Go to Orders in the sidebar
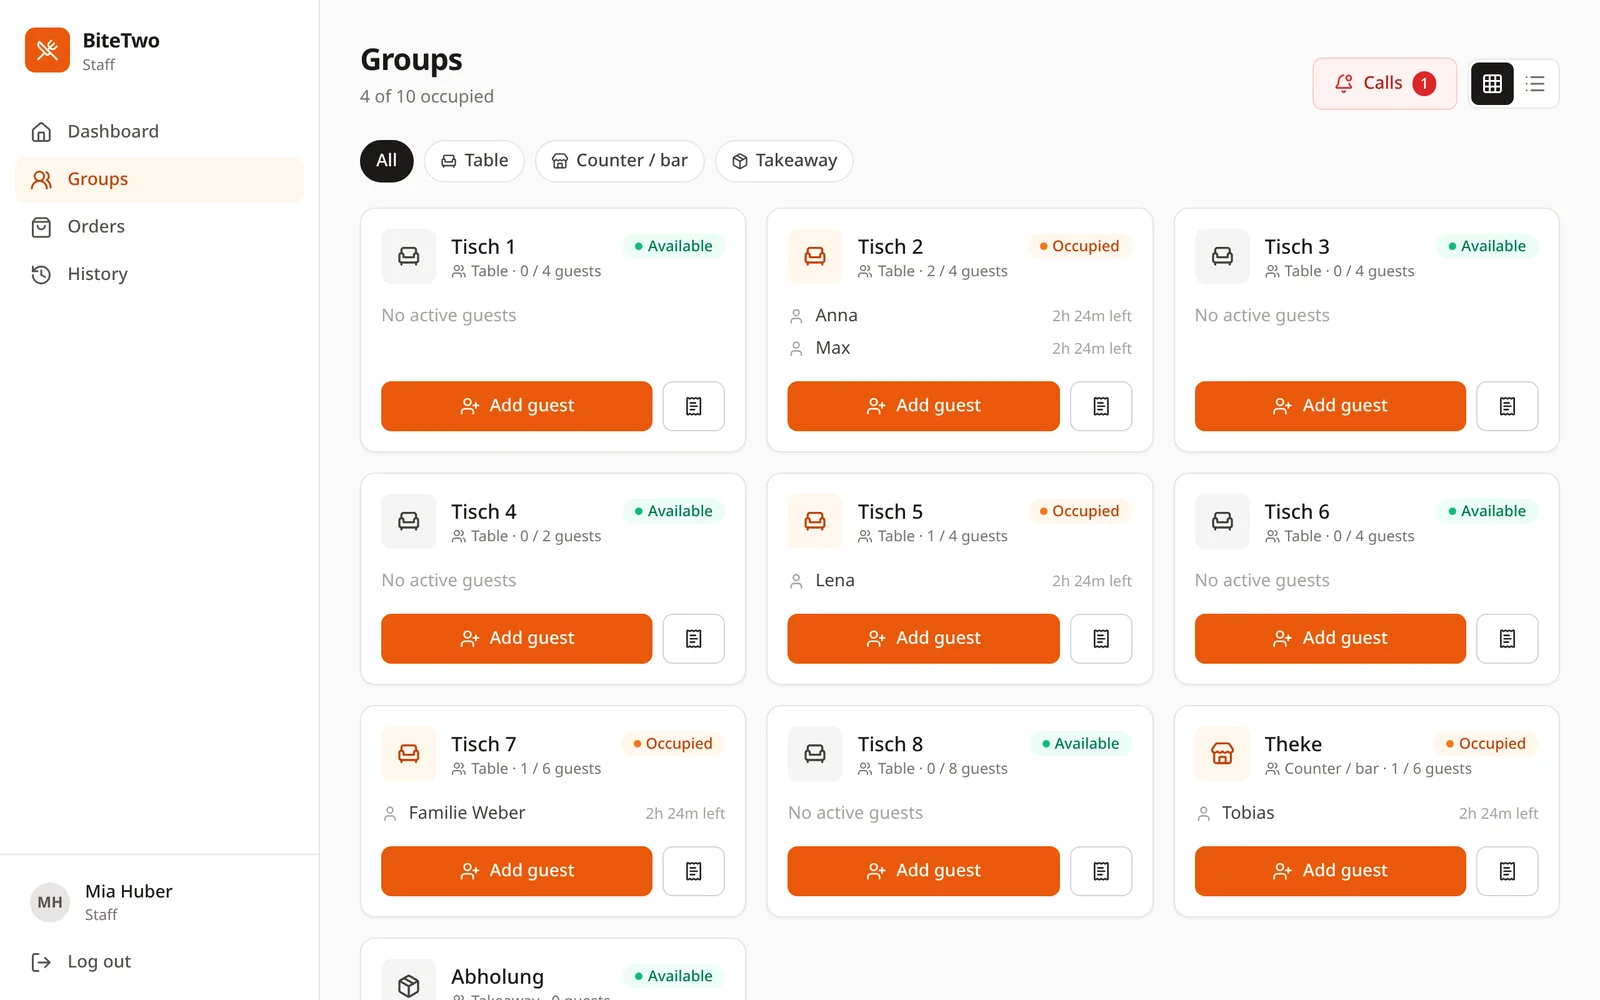 click(x=160, y=227)
